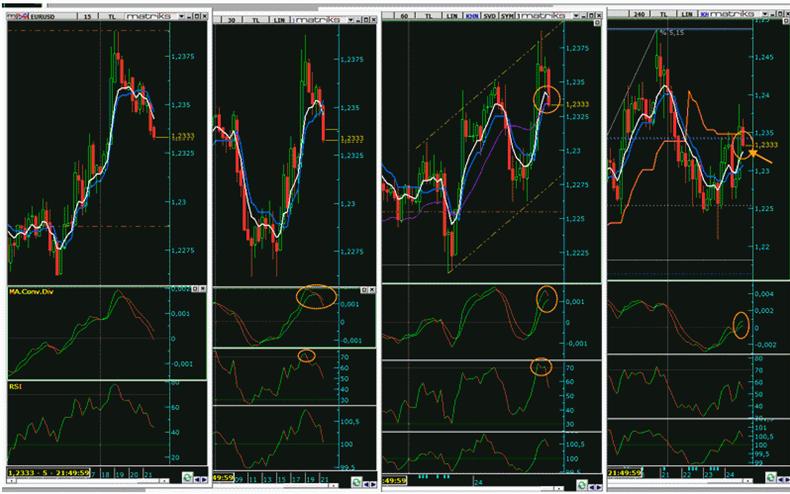Close the MACD indicator panel in the 30-minute chart
Screen dimensions: 790x494
[370, 291]
